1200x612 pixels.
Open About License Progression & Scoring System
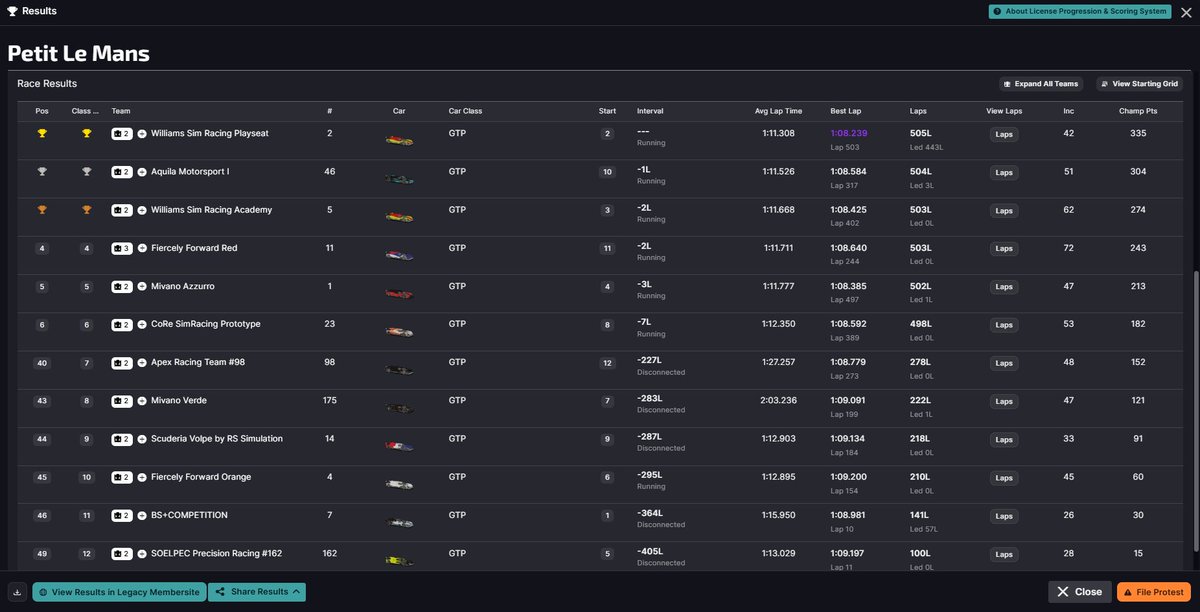pyautogui.click(x=1079, y=12)
